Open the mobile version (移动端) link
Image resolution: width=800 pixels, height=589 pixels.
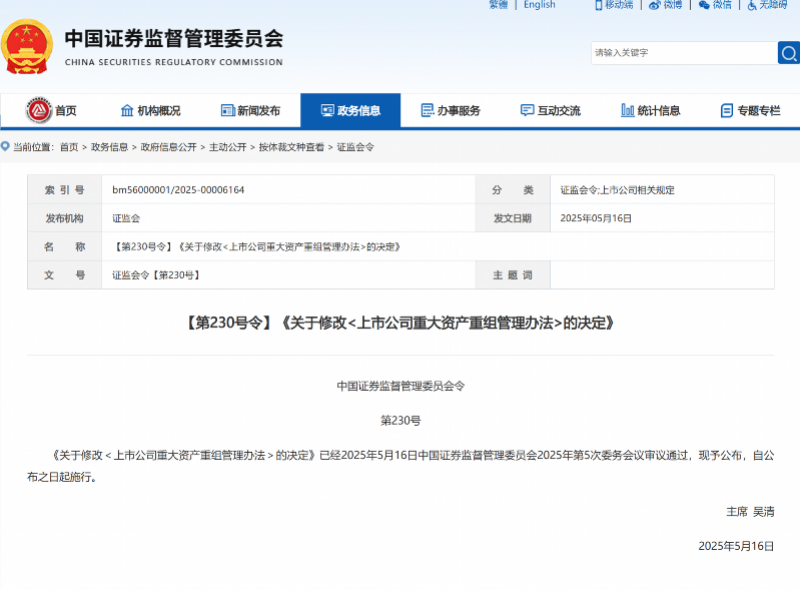pyautogui.click(x=614, y=5)
